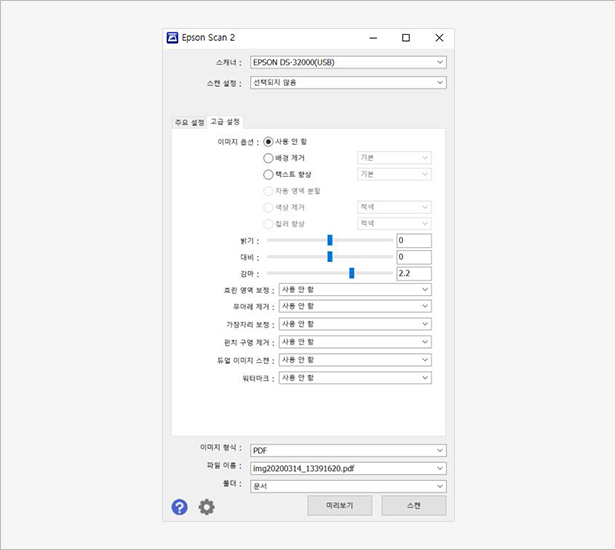615x550 pixels.
Task: Click the 스캔 button
Action: (x=414, y=505)
